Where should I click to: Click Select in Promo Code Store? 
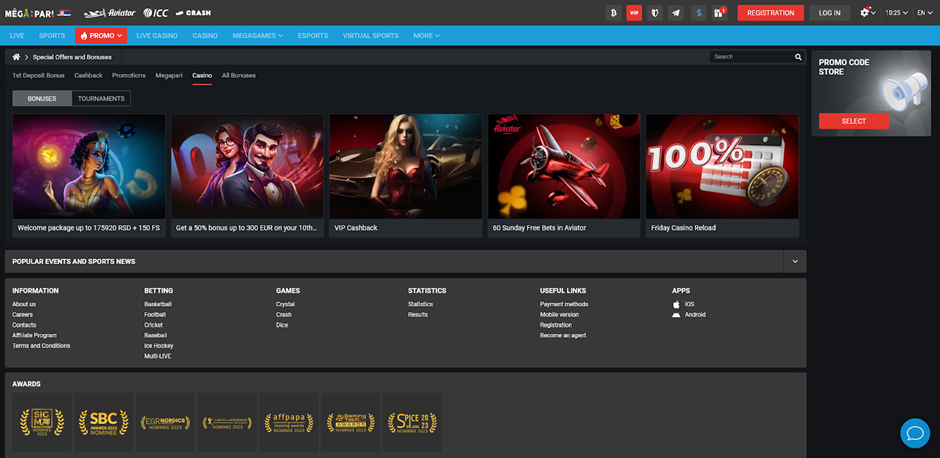[854, 121]
